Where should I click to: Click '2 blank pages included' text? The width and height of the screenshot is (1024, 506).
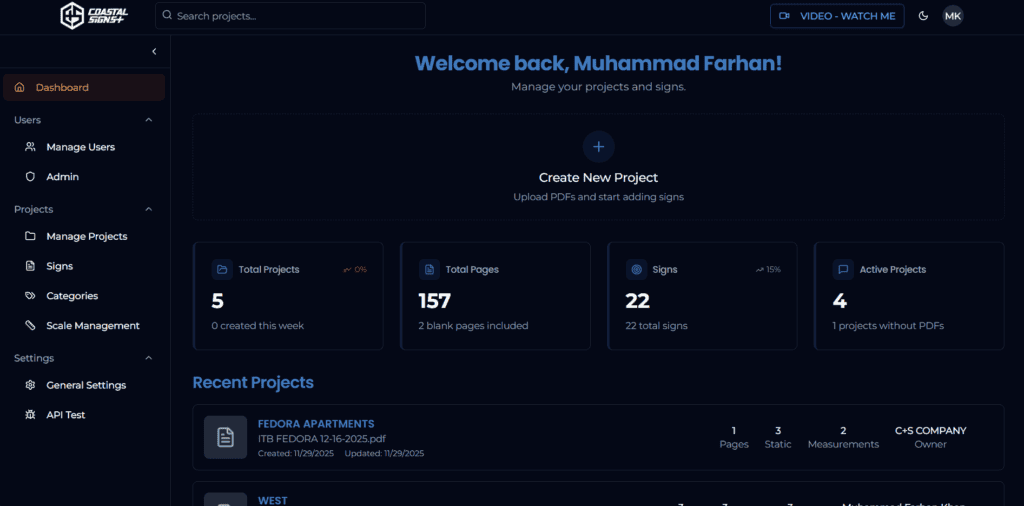pyautogui.click(x=473, y=326)
